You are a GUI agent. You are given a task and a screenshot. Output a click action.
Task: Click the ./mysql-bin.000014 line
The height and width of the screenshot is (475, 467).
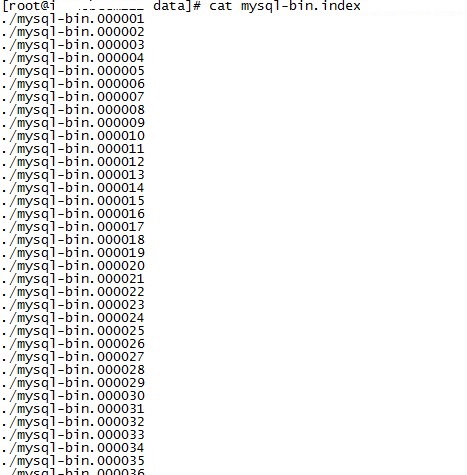coord(73,188)
